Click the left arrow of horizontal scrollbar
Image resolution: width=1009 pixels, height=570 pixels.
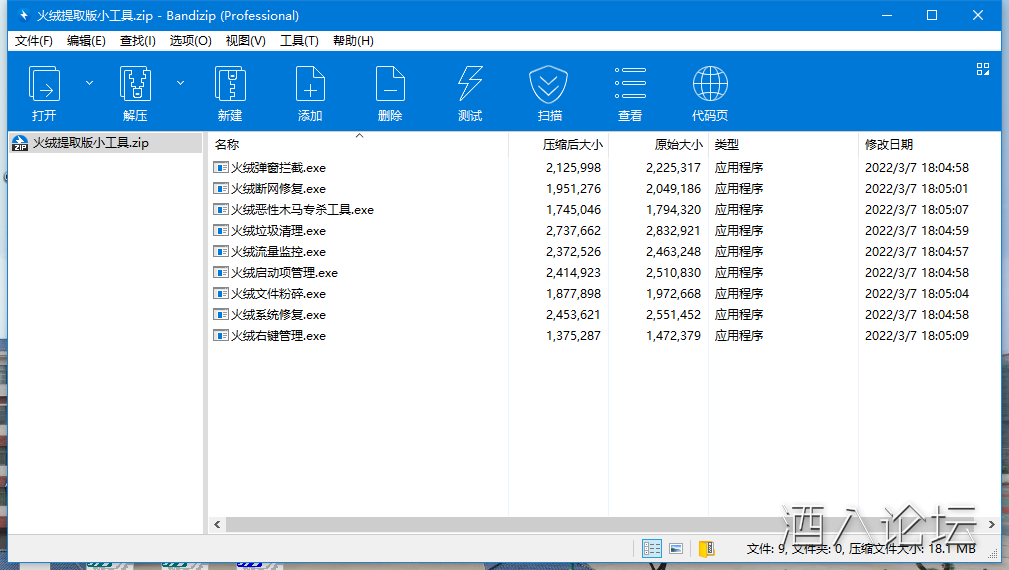218,525
